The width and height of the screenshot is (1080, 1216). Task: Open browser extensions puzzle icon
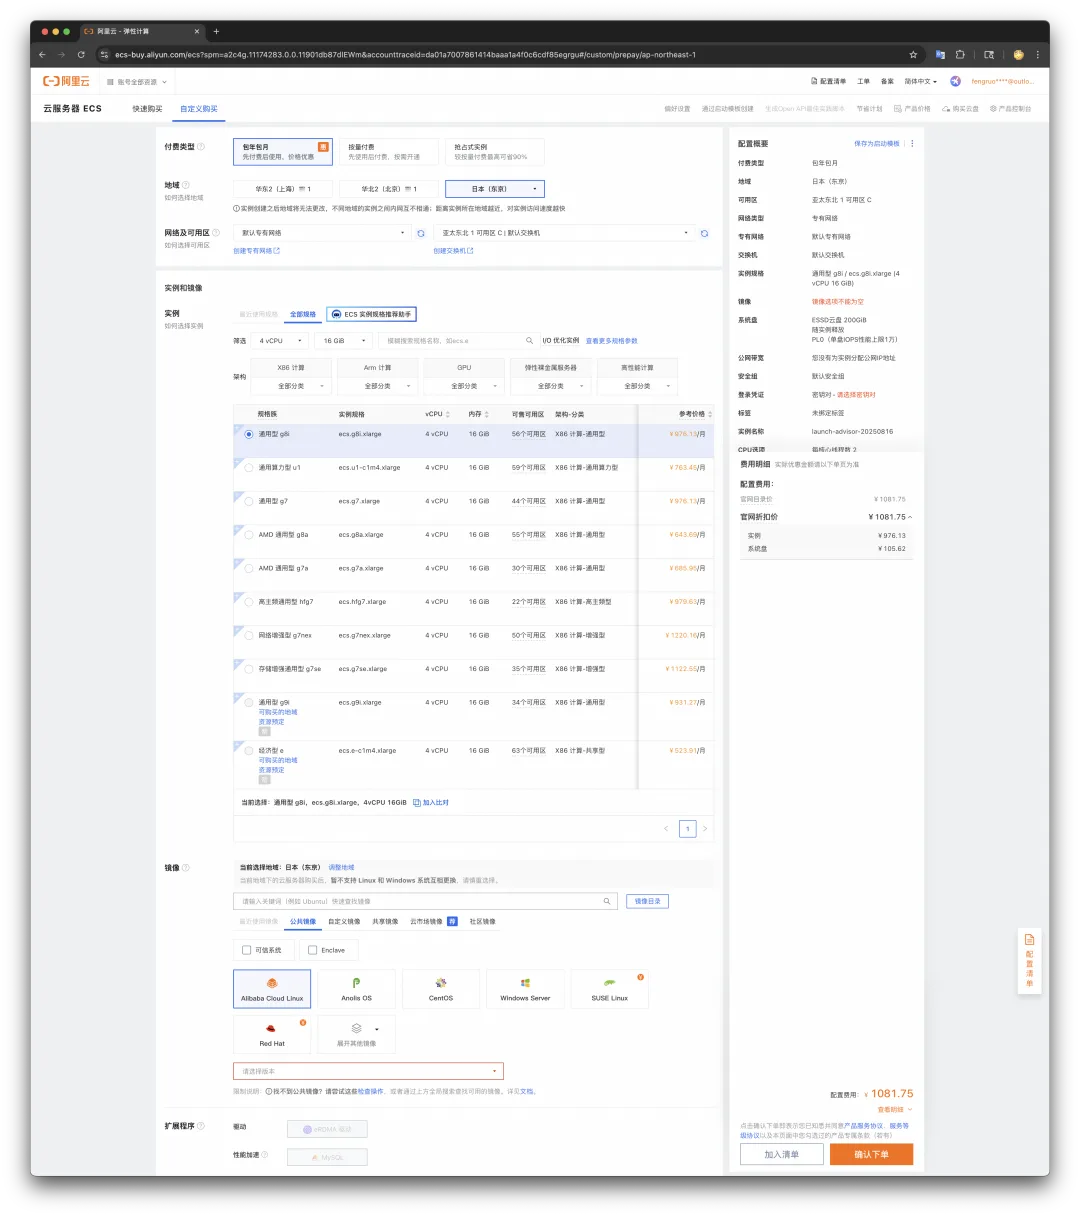pos(960,55)
